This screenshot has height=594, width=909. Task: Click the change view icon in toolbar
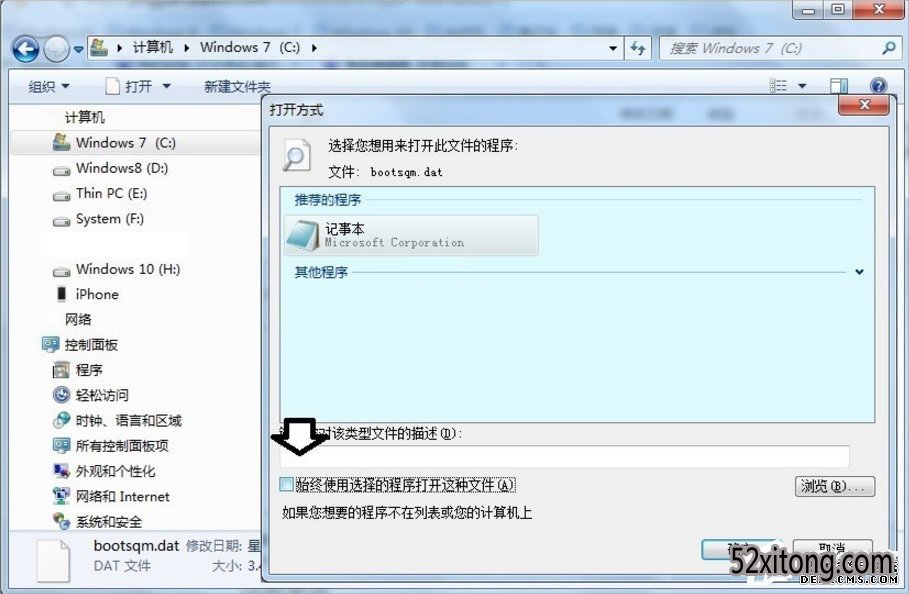(x=778, y=86)
